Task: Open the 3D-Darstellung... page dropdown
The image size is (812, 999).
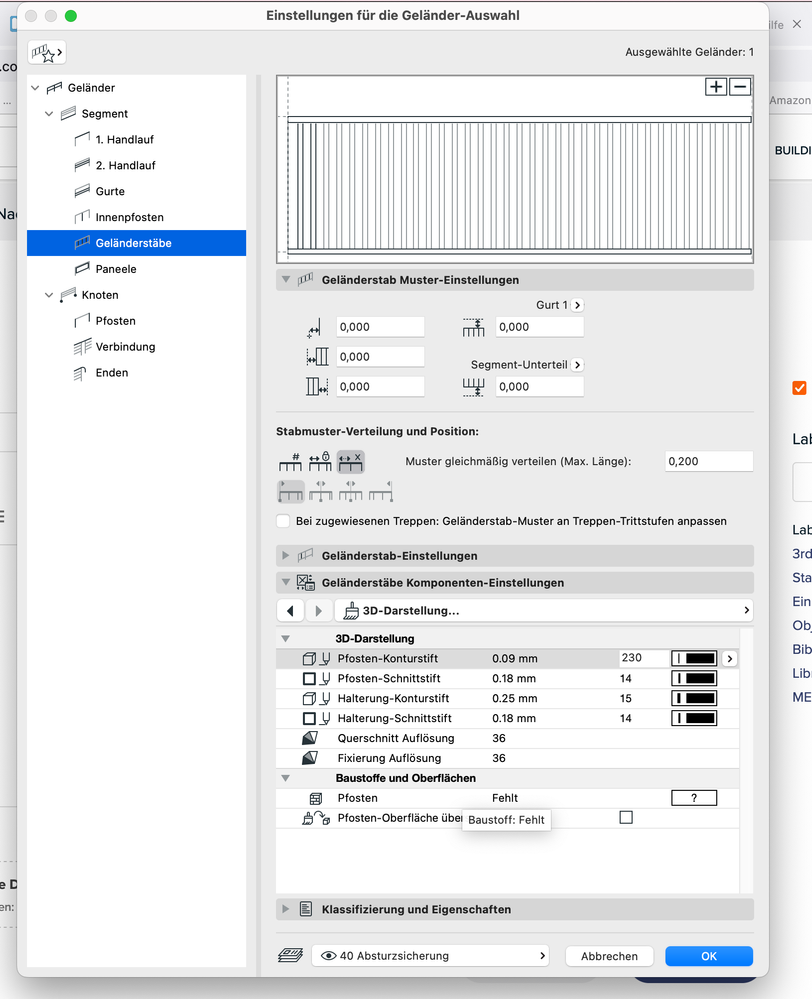Action: click(x=544, y=610)
